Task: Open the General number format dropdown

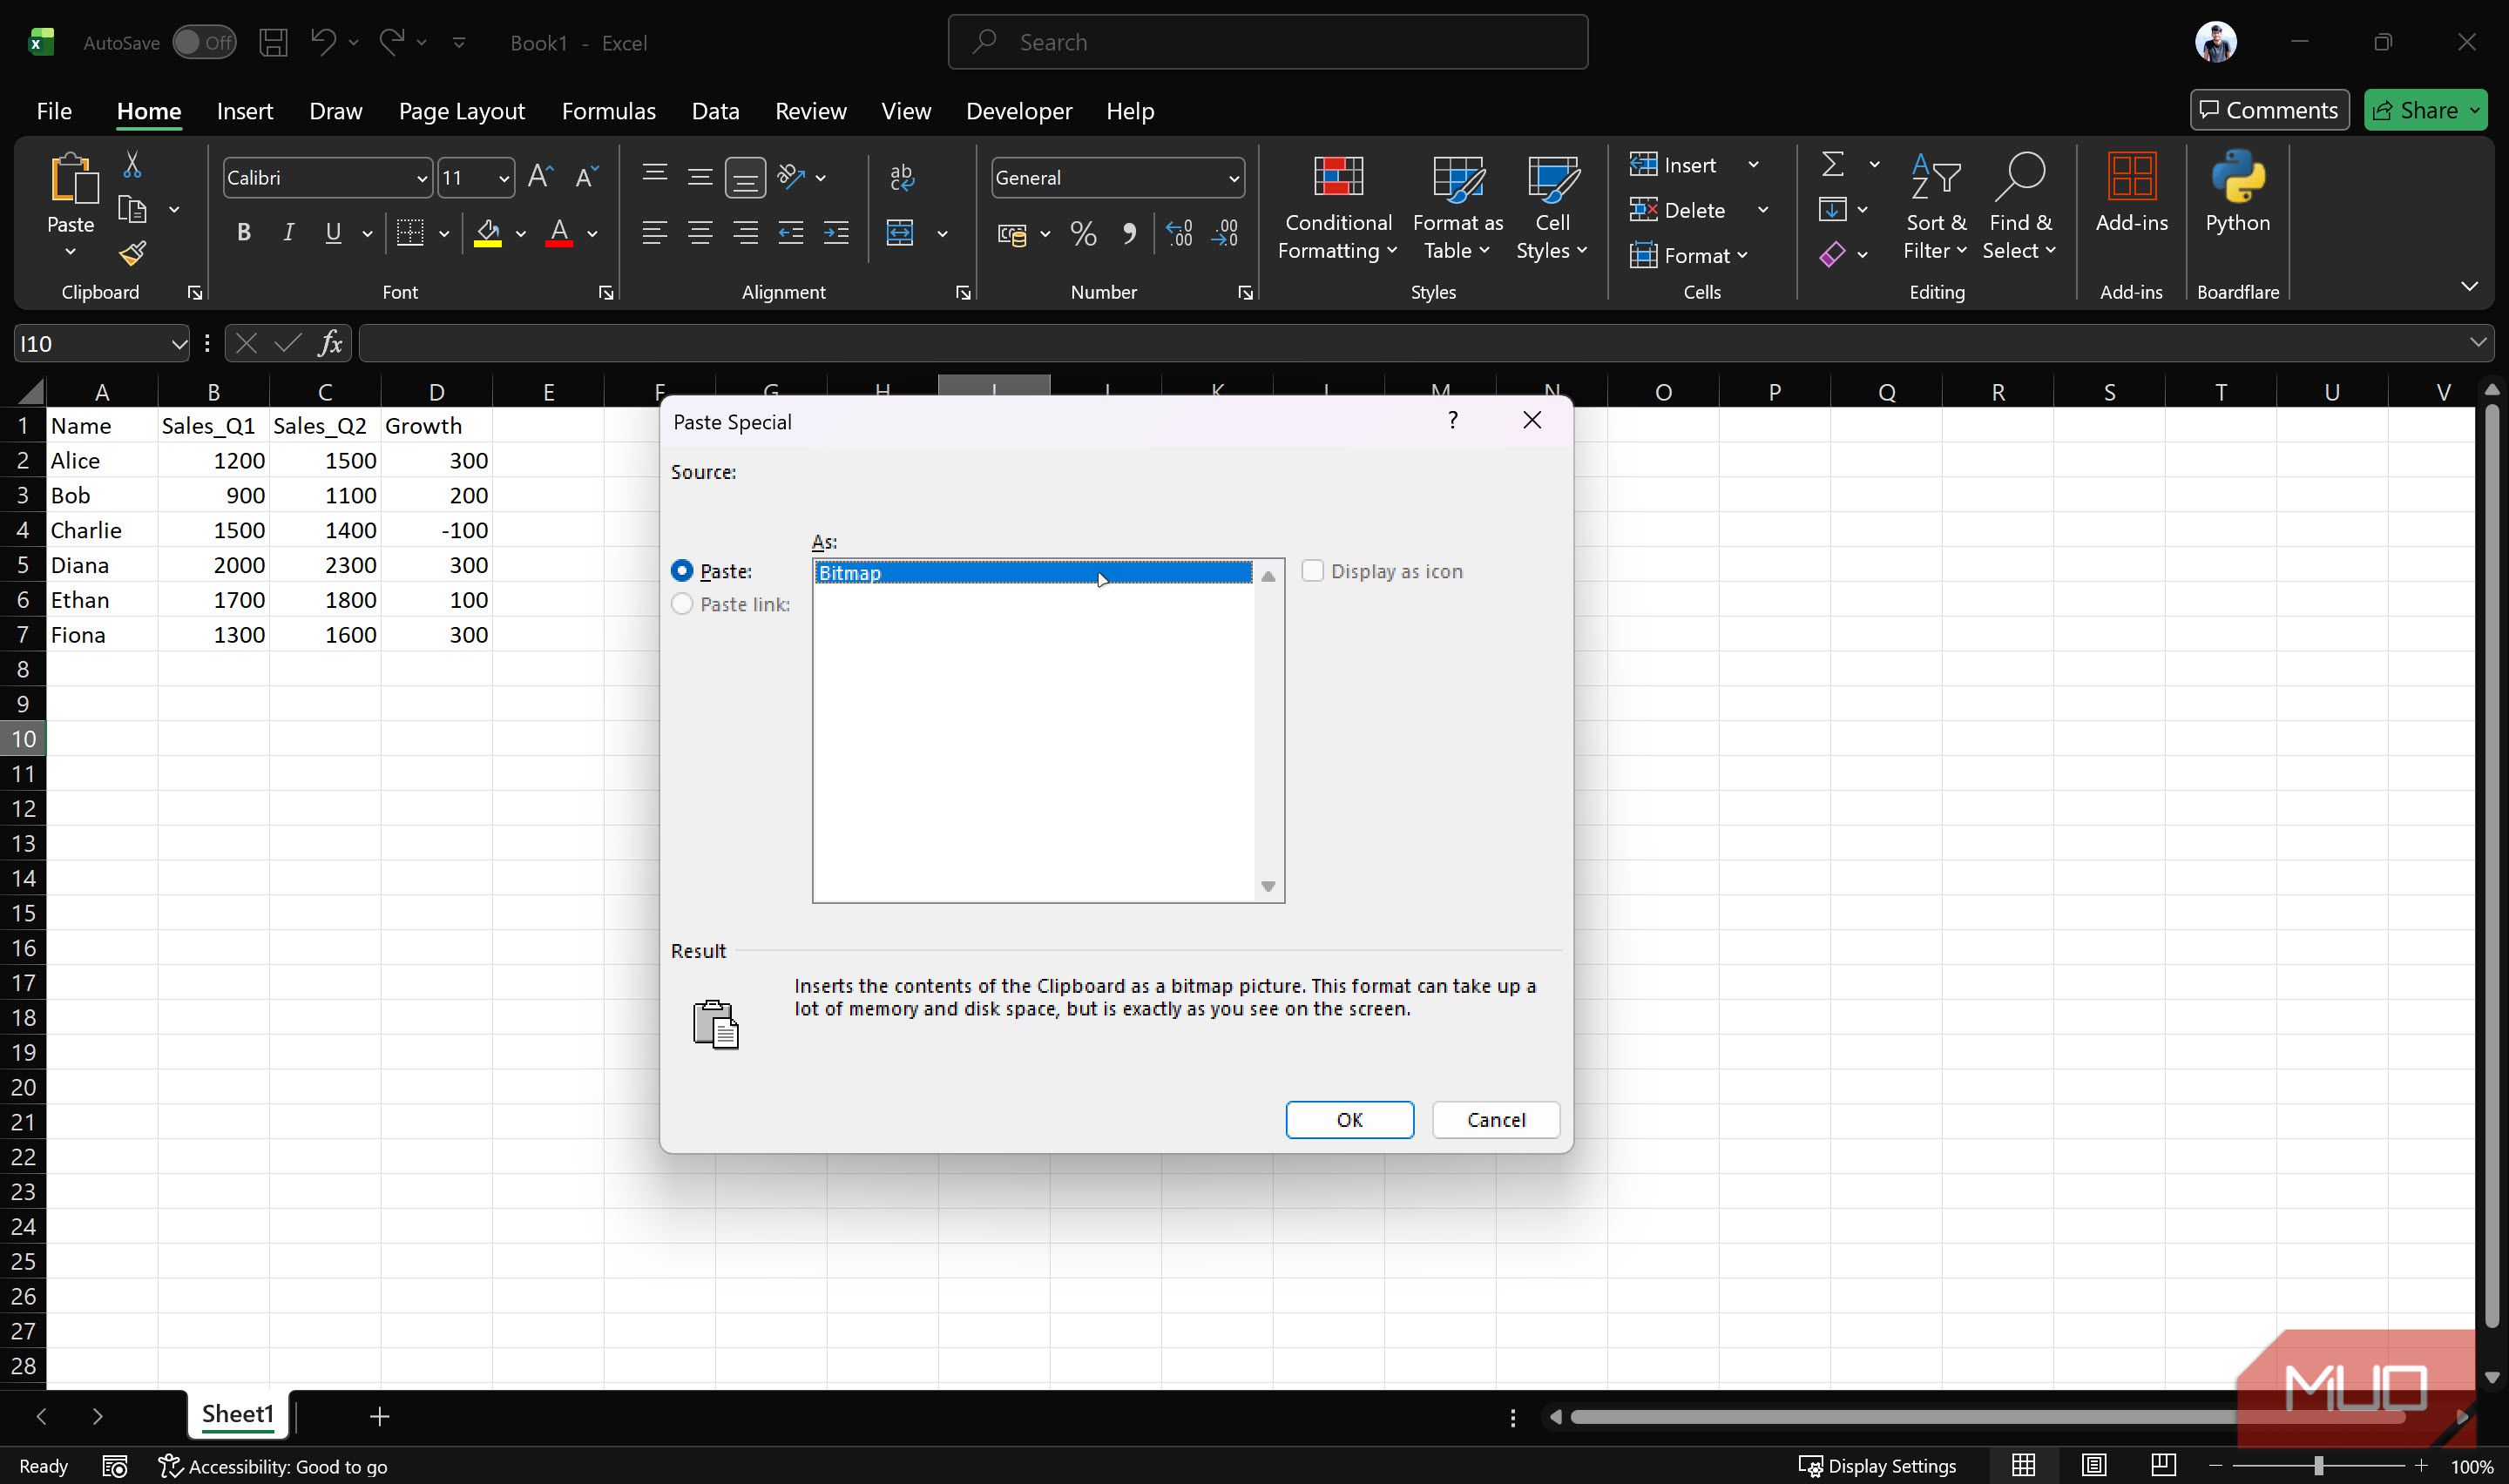Action: [1233, 179]
